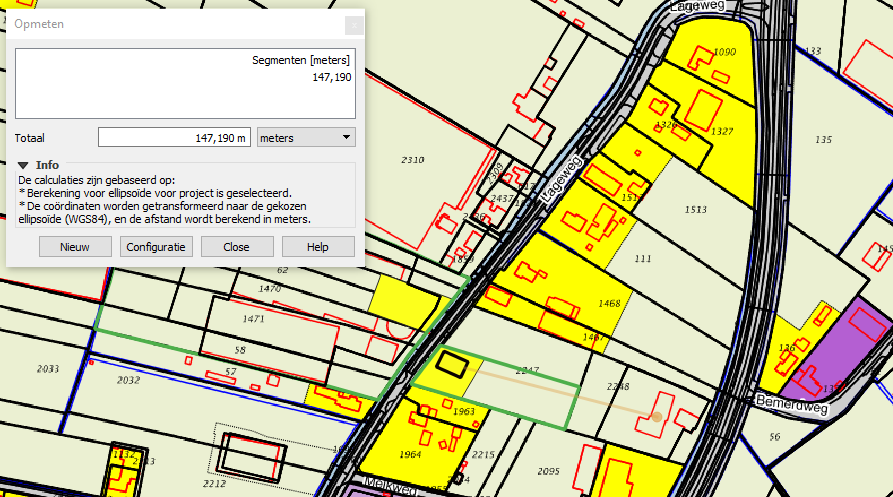Click parcel label 2310 on map
Screen dimensions: 893x497
tap(412, 160)
